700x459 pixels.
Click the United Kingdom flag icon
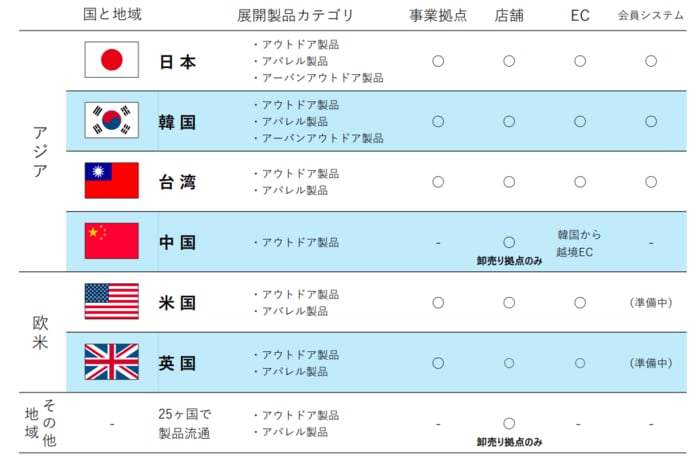111,362
